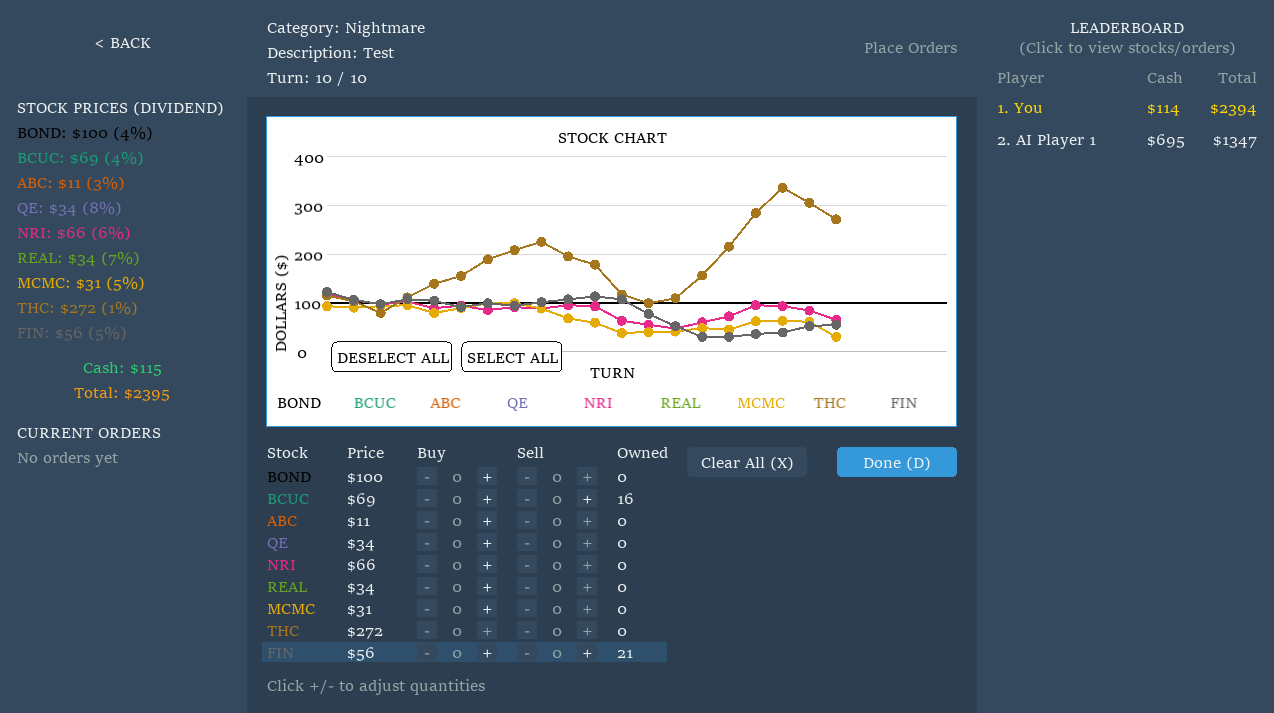Decrease ABC buy quantity with minus
Screen dimensions: 1274x713
coord(427,521)
